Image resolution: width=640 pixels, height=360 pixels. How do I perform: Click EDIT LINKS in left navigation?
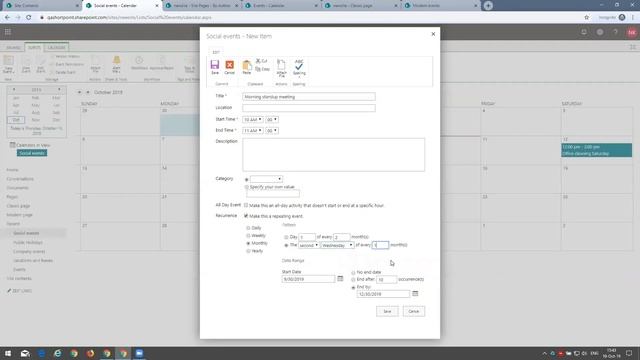pos(19,291)
